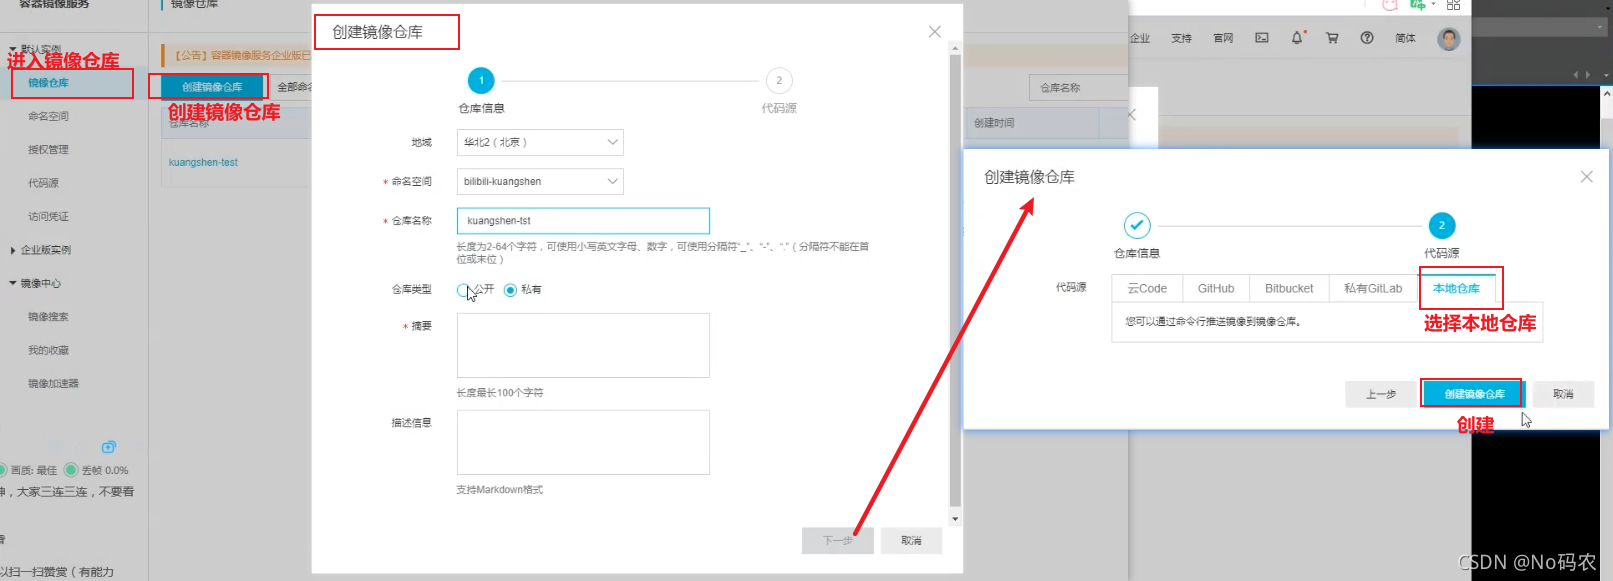Open the user avatar menu
This screenshot has width=1613, height=581.
(1449, 39)
